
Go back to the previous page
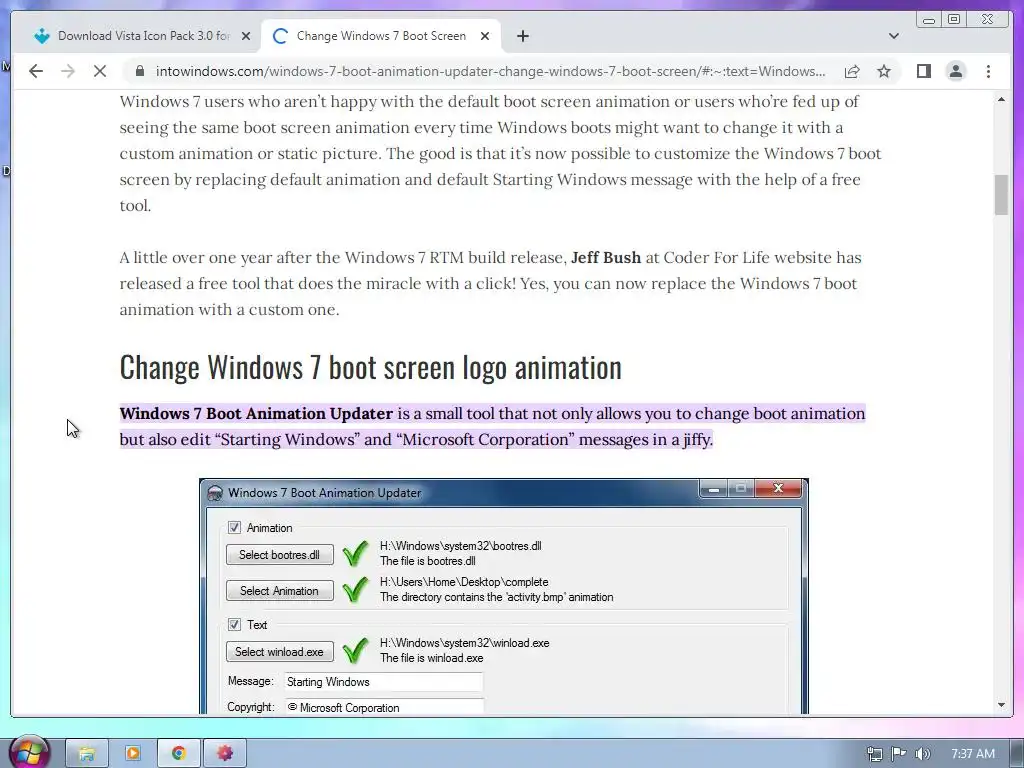[36, 71]
